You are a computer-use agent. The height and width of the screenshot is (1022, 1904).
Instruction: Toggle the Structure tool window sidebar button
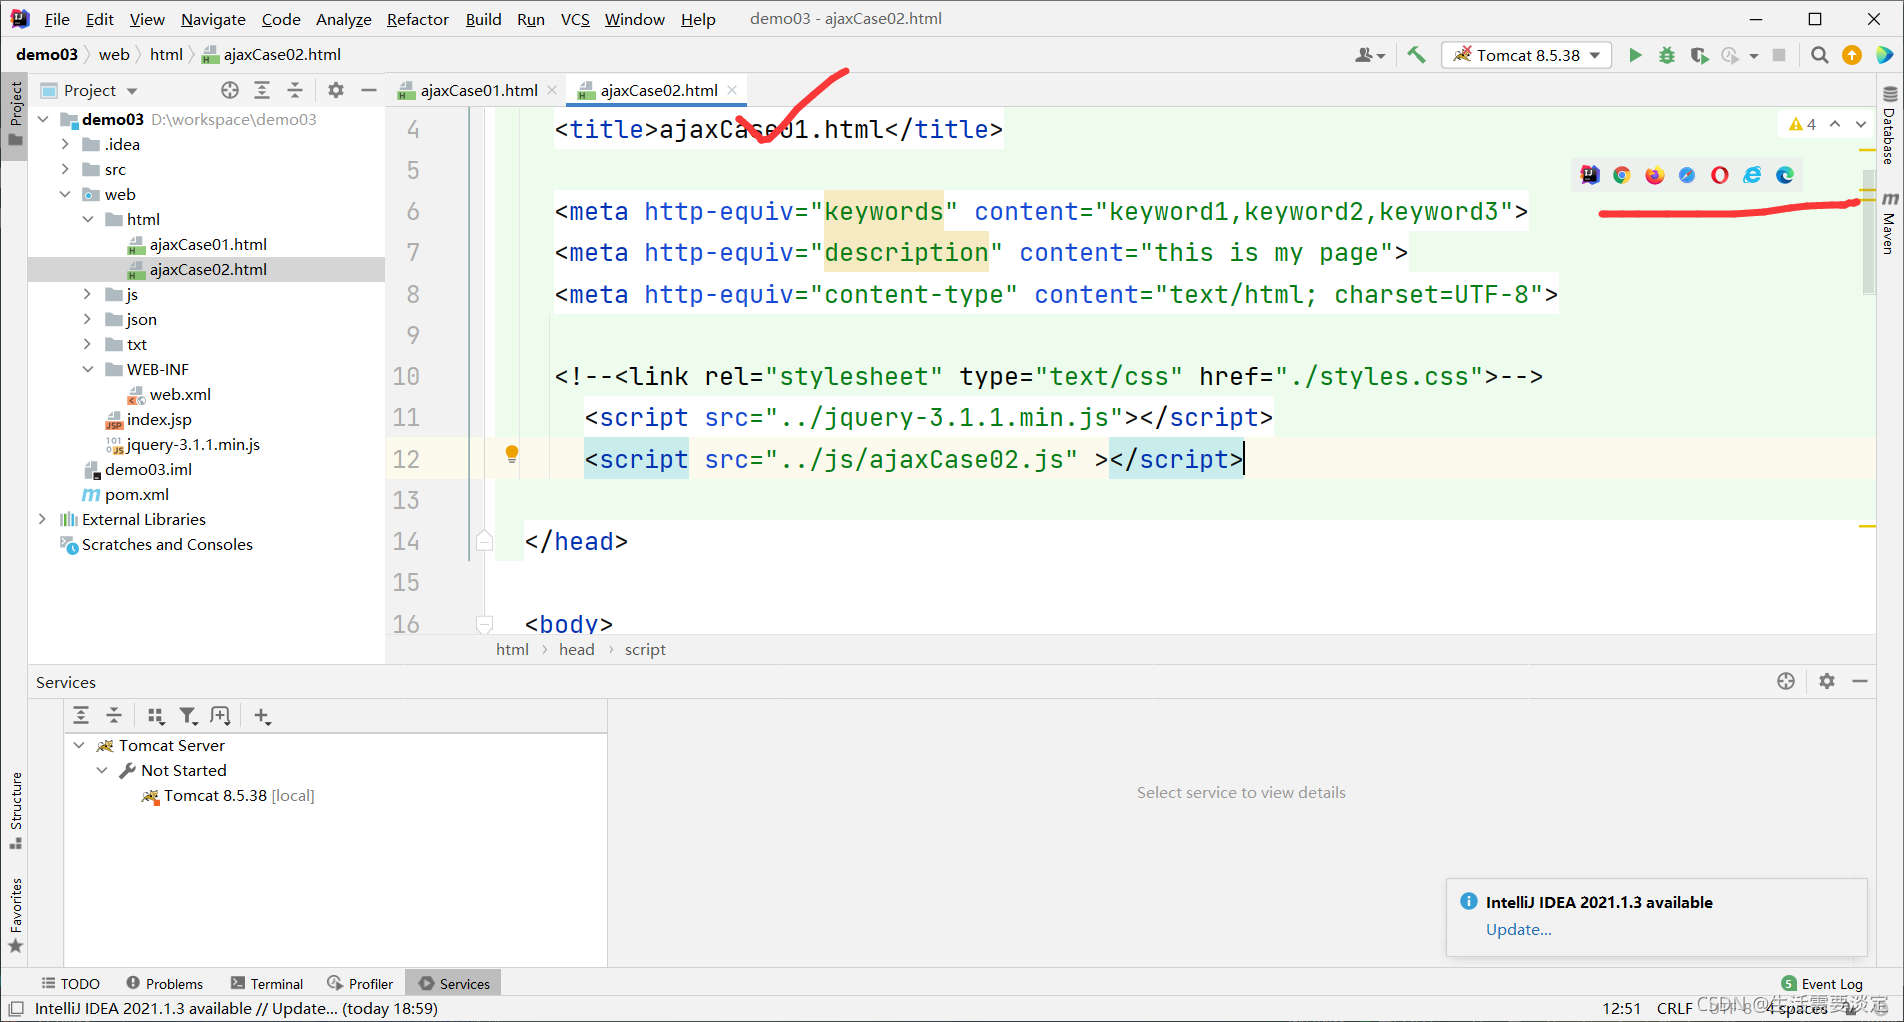(16, 811)
